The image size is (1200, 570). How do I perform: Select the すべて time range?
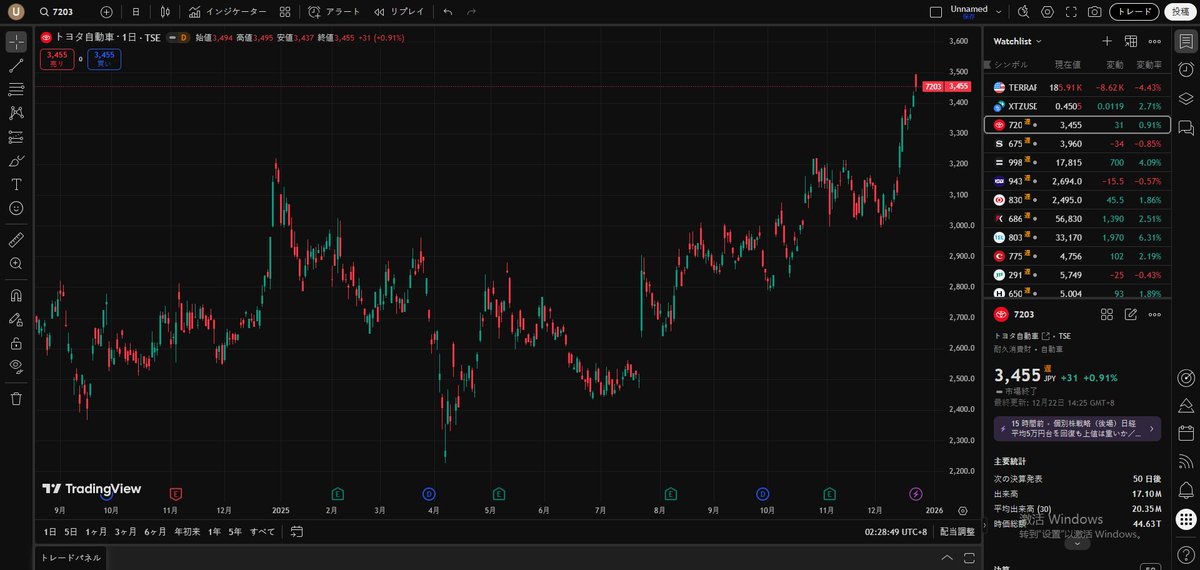262,532
